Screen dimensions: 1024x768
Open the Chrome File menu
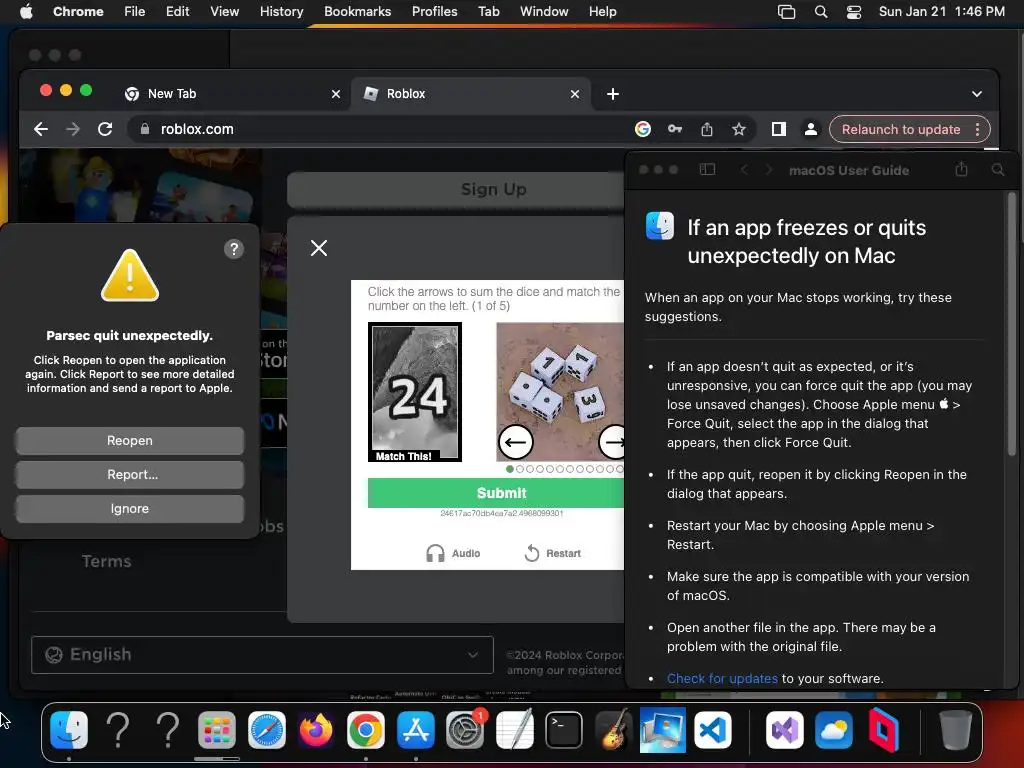pyautogui.click(x=135, y=12)
